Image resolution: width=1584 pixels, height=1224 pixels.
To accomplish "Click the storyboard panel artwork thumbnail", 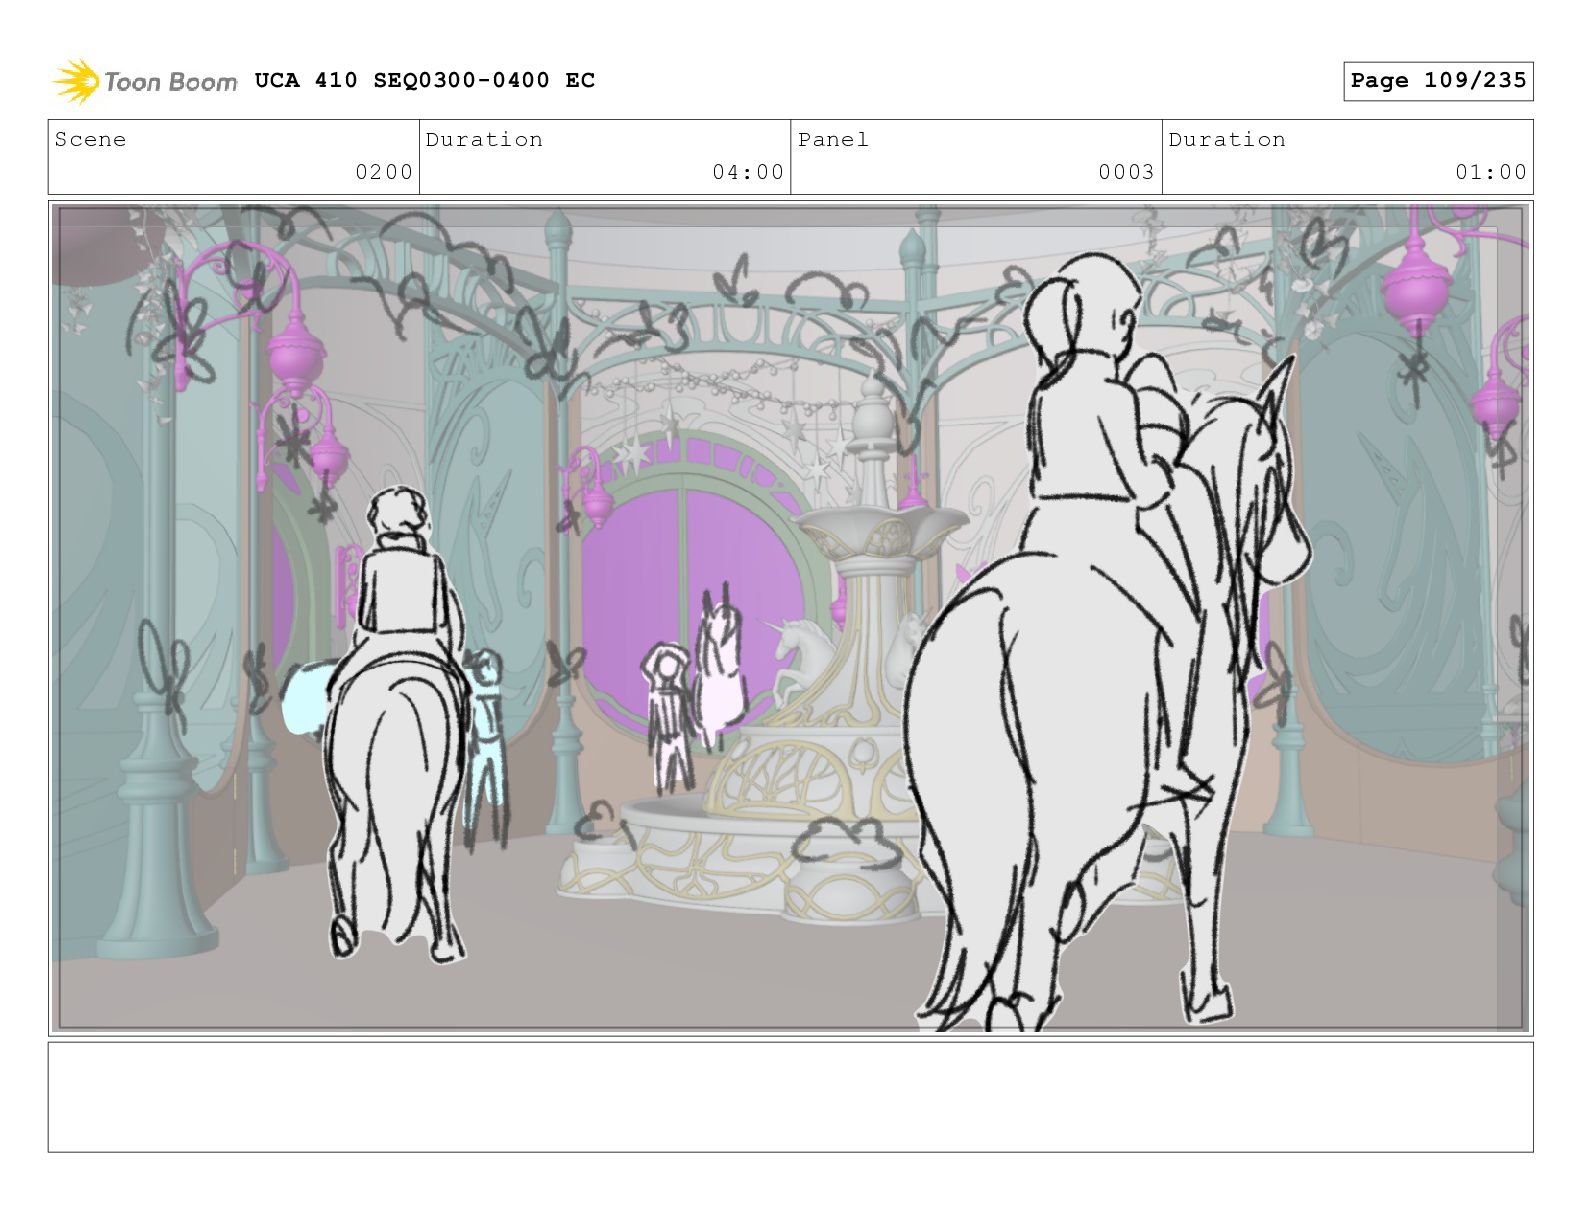I will tap(790, 618).
